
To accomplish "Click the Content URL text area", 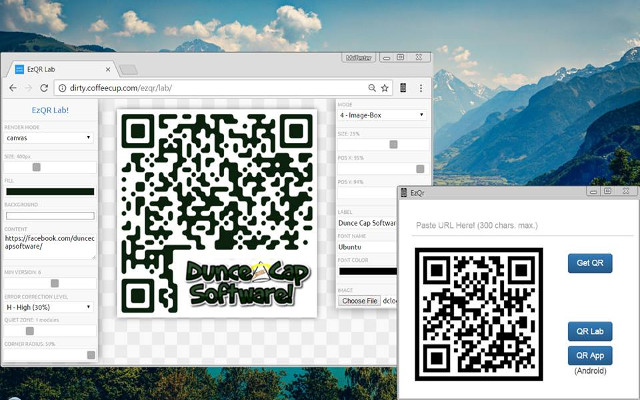I will click(50, 246).
